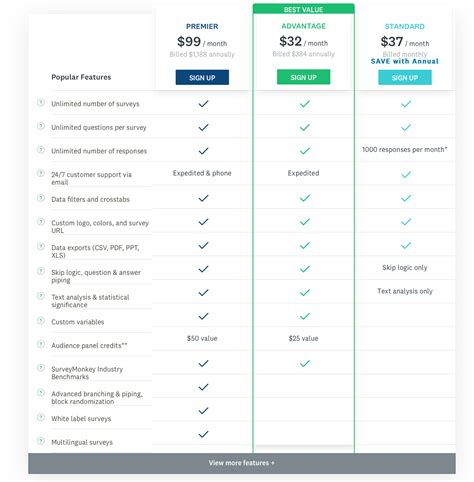The image size is (474, 482).
Task: Open info icon for SurveyMonkey Industry Benchmarks
Action: [x=41, y=367]
